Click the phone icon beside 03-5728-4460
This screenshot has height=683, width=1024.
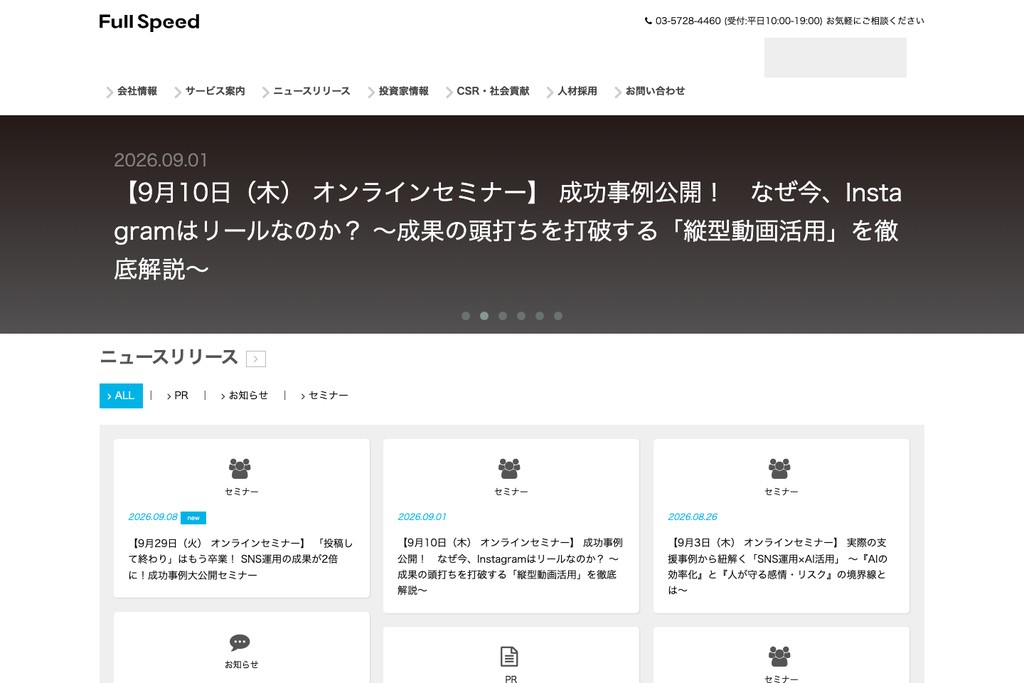click(648, 21)
